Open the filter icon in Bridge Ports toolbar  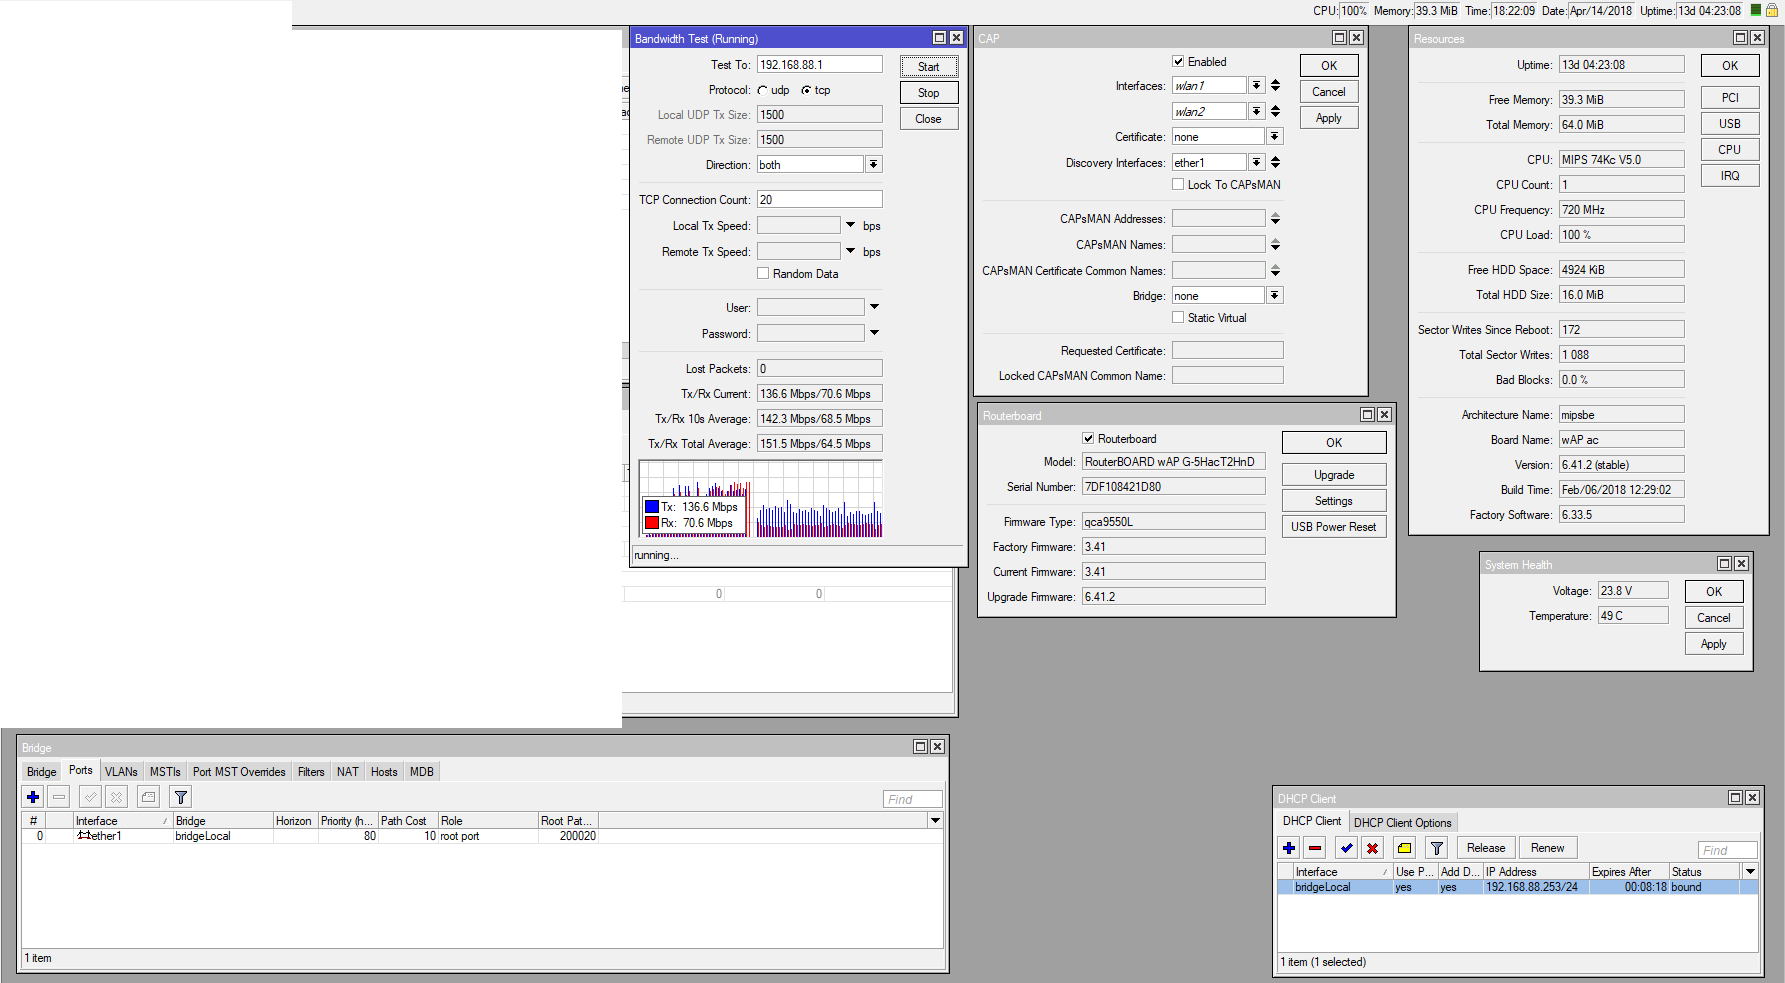coord(180,796)
